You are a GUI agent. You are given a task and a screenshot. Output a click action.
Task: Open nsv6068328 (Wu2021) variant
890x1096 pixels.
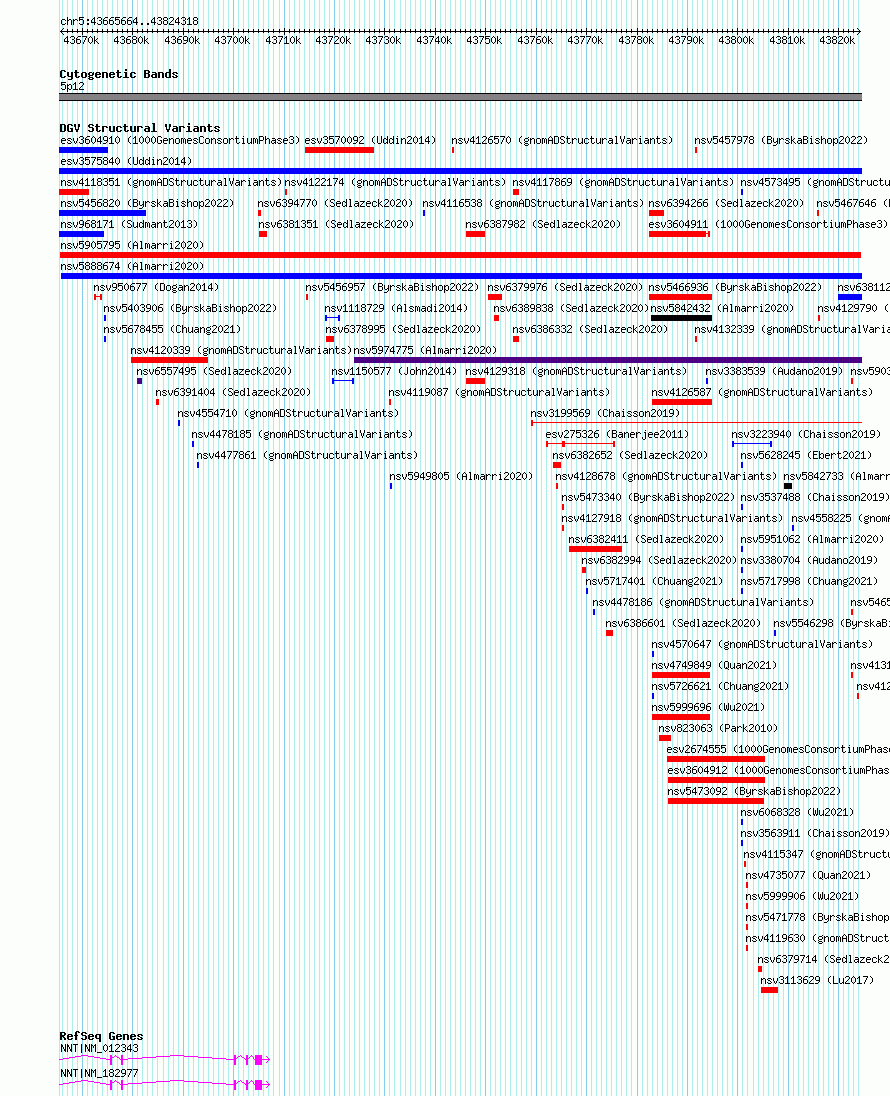796,811
